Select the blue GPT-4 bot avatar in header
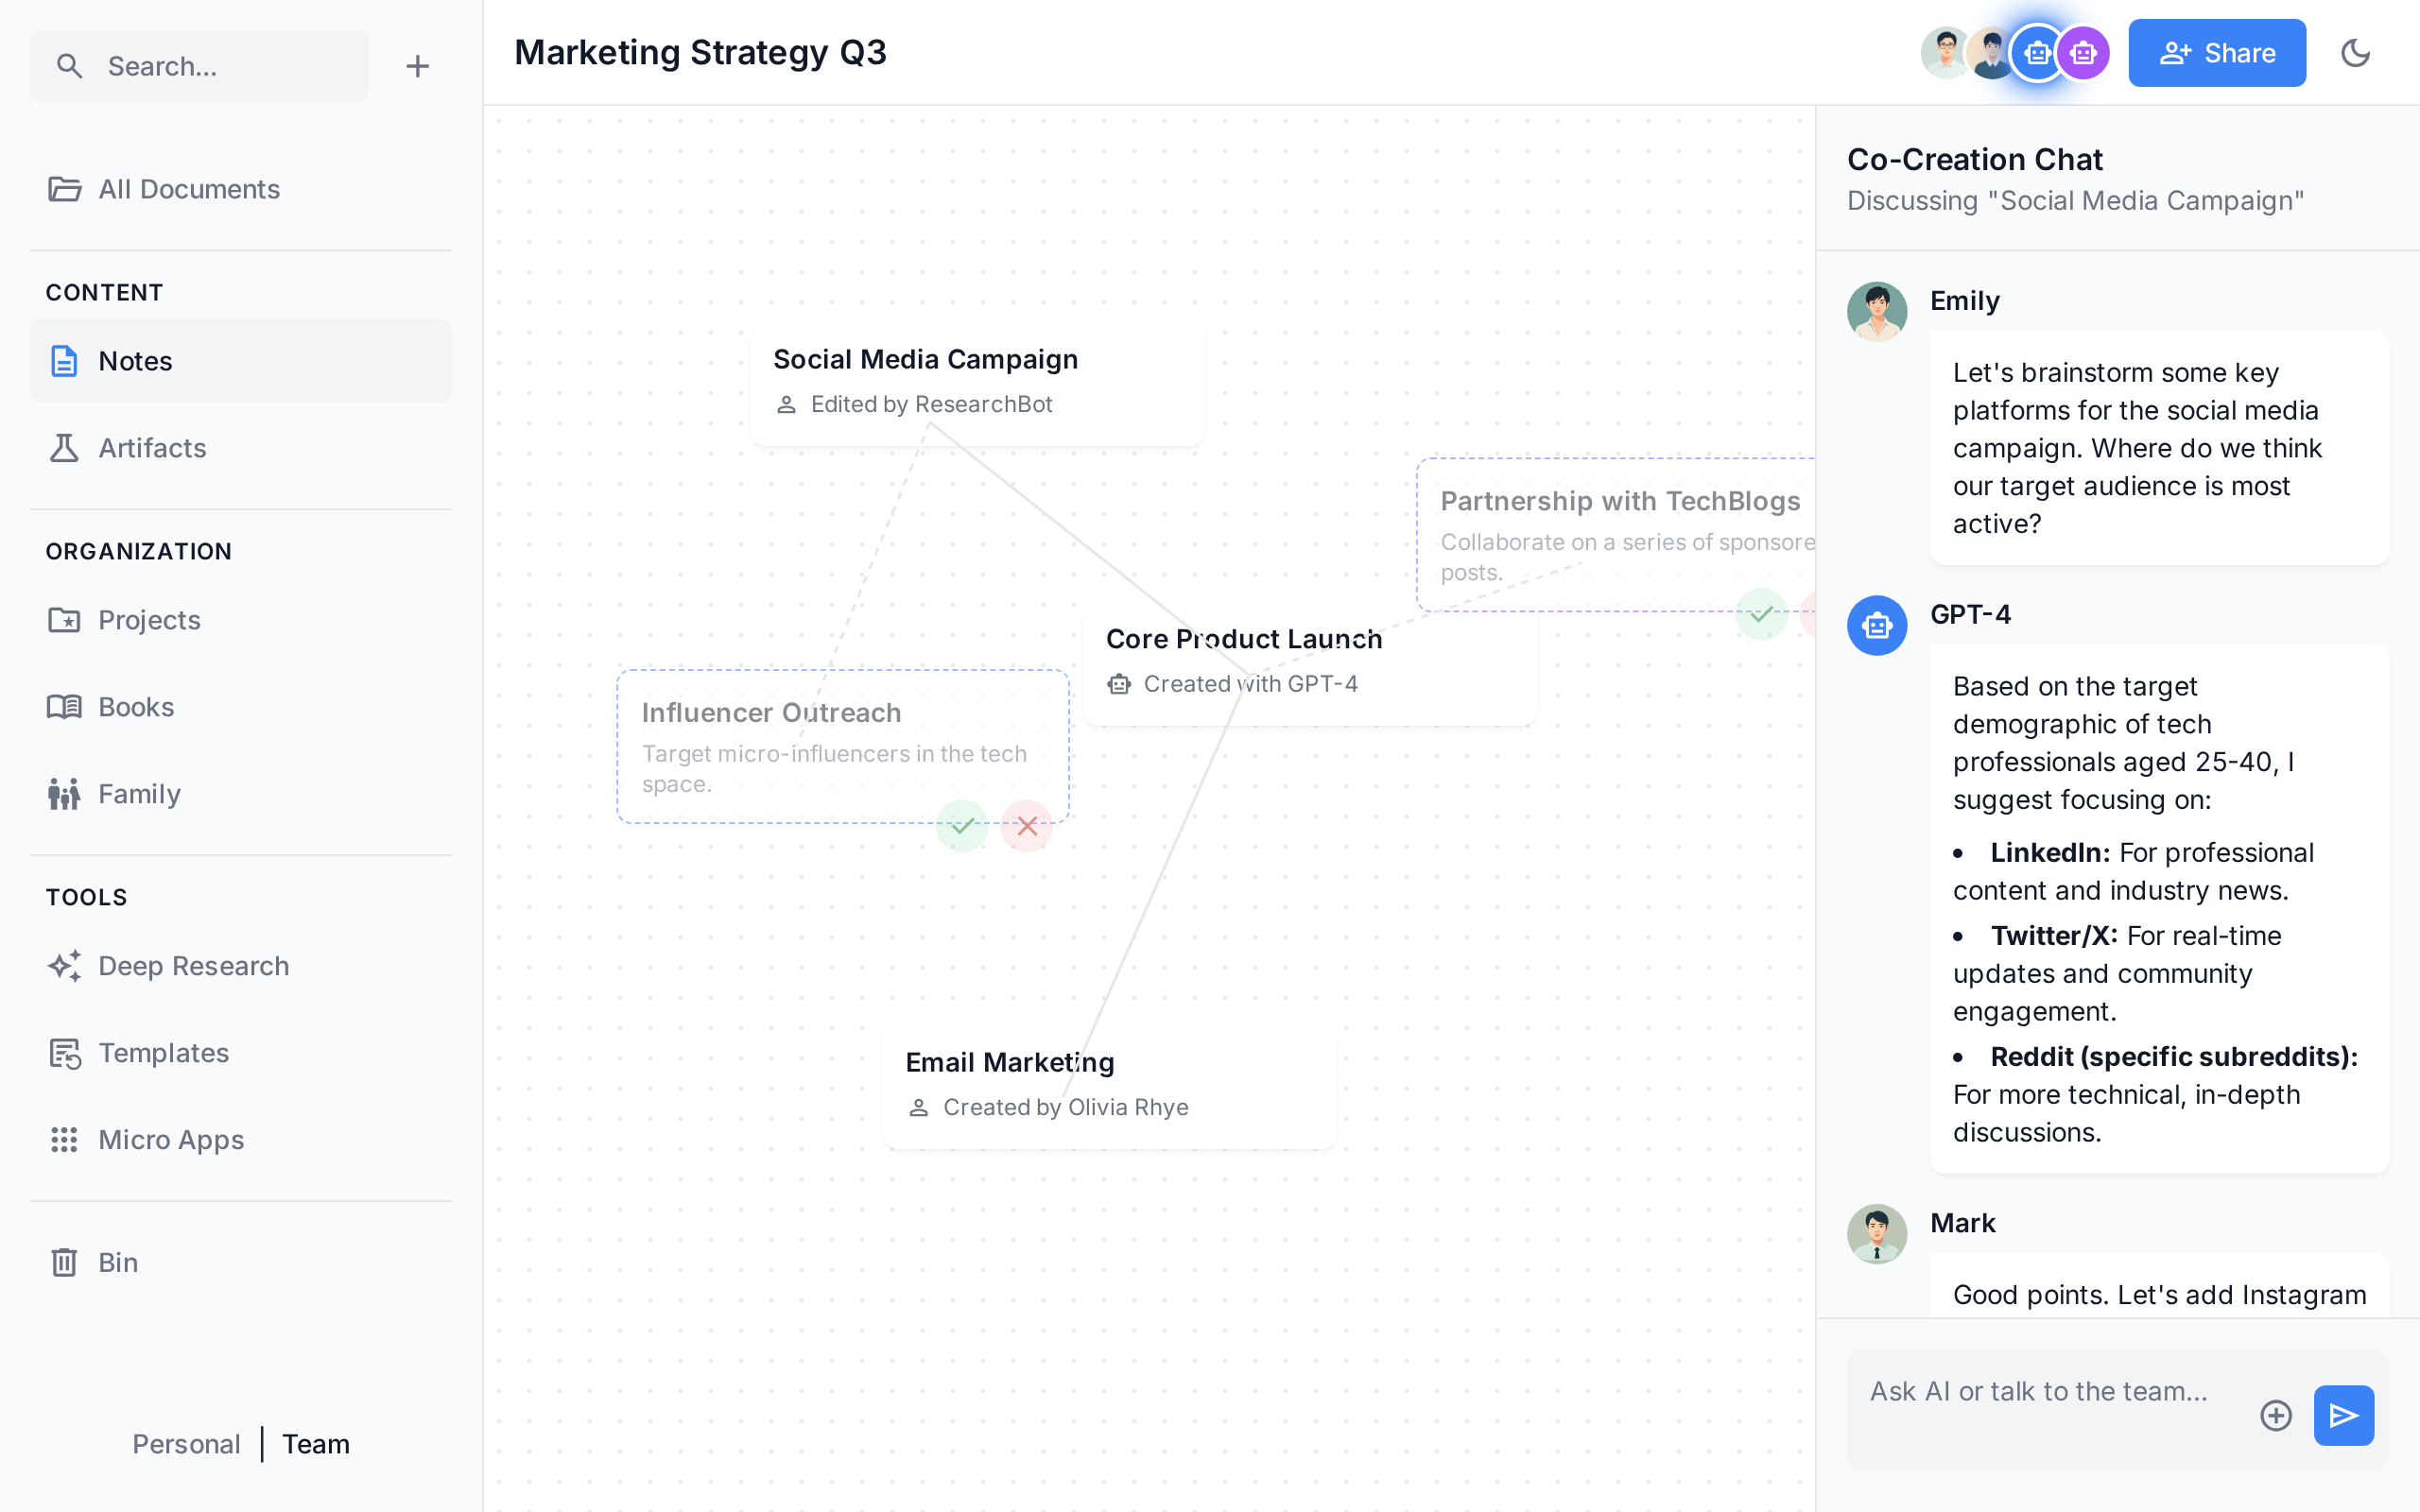Viewport: 2420px width, 1512px height. point(2037,53)
